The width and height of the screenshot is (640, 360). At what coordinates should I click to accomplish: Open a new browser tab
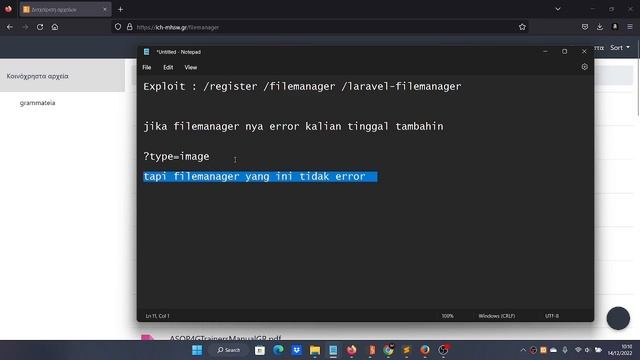pyautogui.click(x=120, y=9)
